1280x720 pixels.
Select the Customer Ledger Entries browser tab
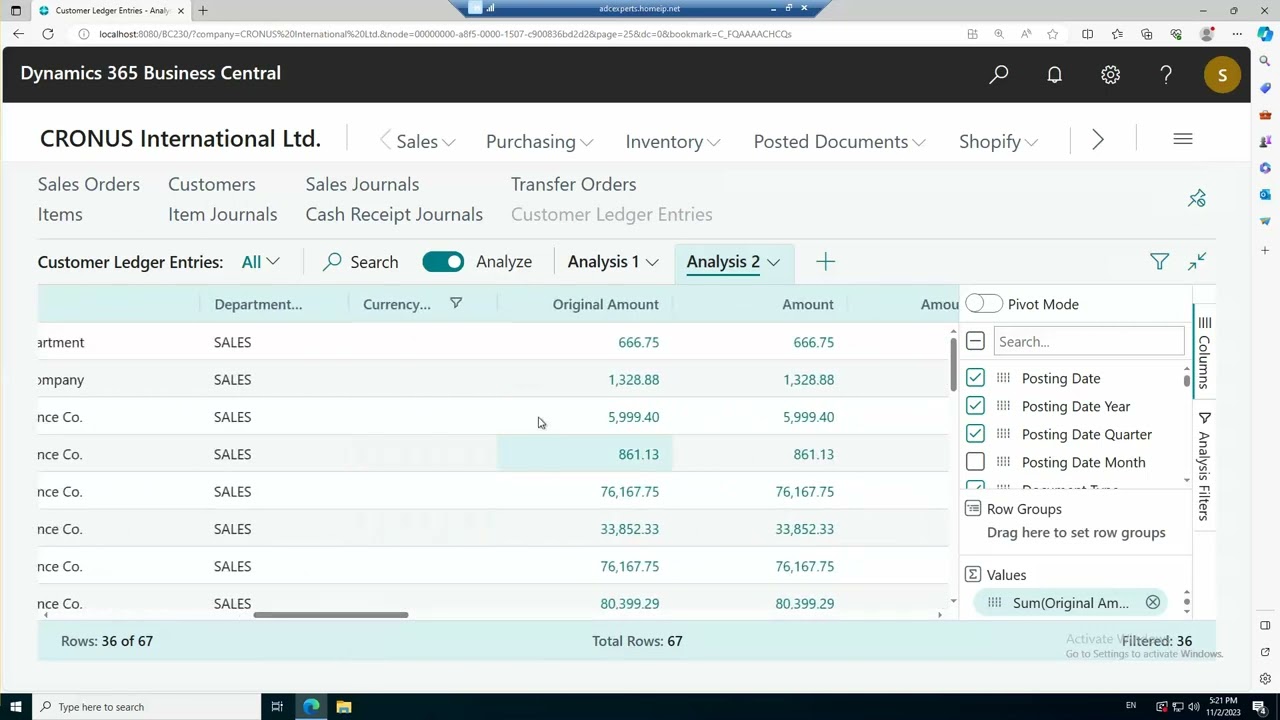[110, 10]
